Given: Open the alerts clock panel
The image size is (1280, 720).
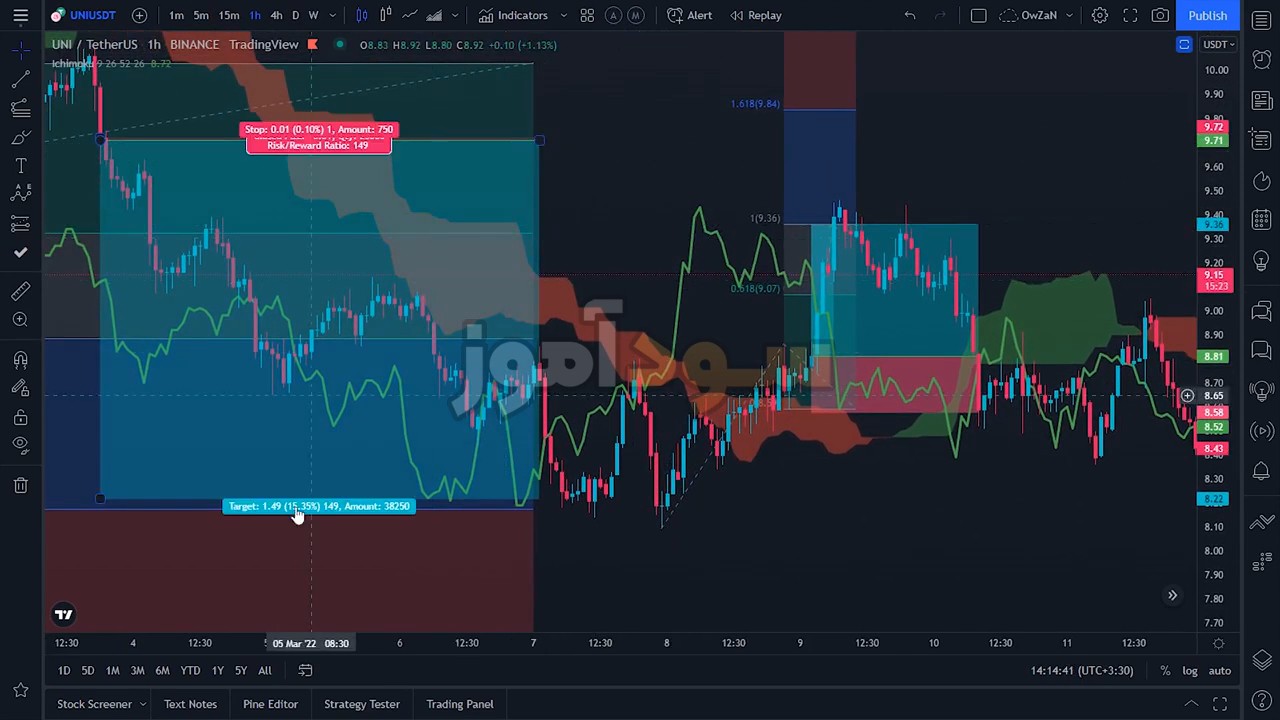Looking at the screenshot, I should click(x=1261, y=60).
